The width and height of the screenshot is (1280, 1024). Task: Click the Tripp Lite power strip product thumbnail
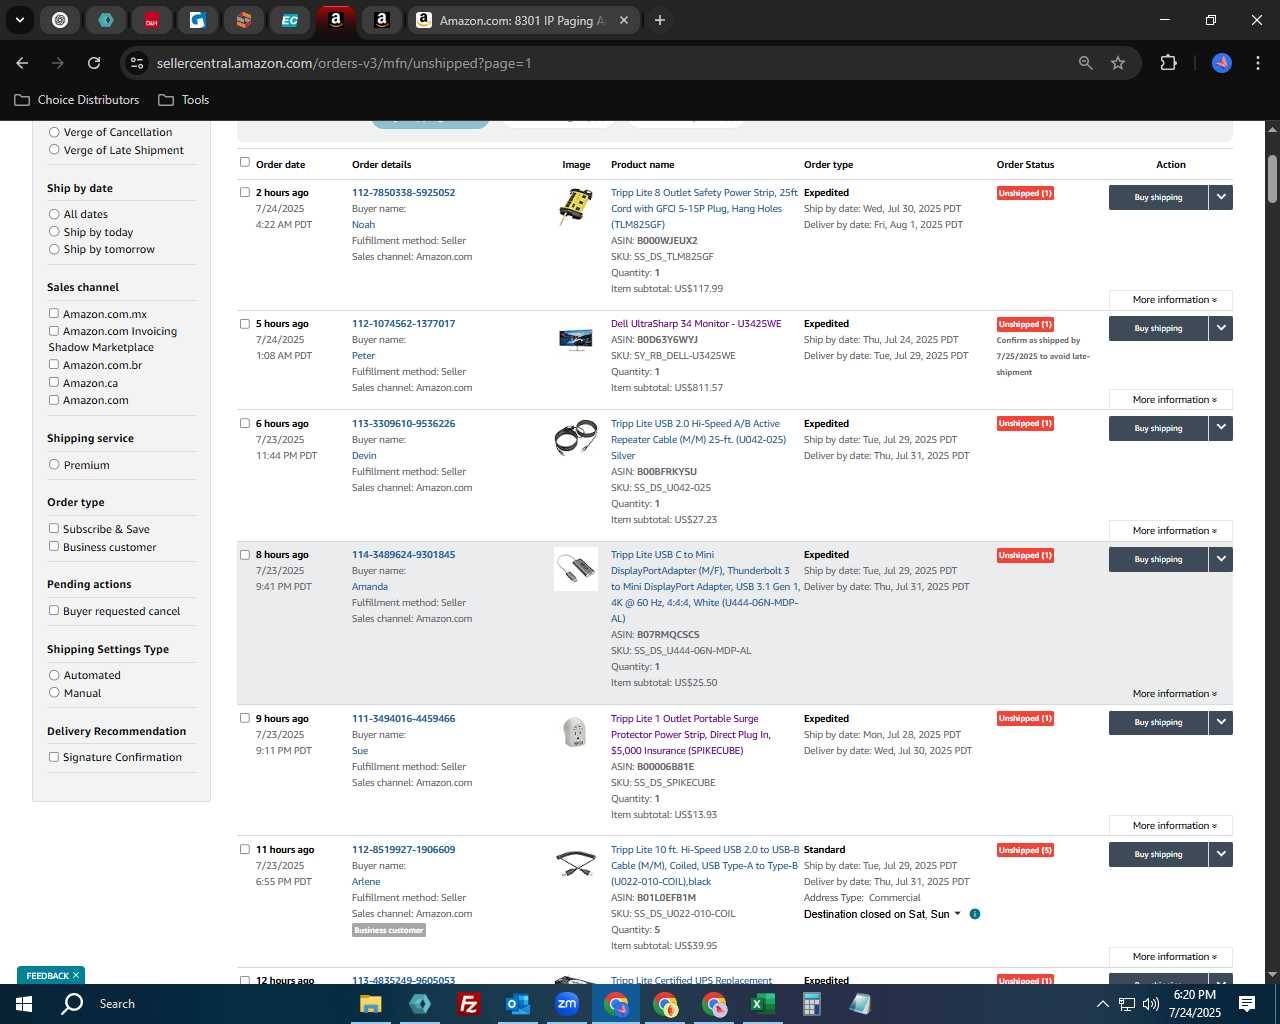(x=575, y=205)
